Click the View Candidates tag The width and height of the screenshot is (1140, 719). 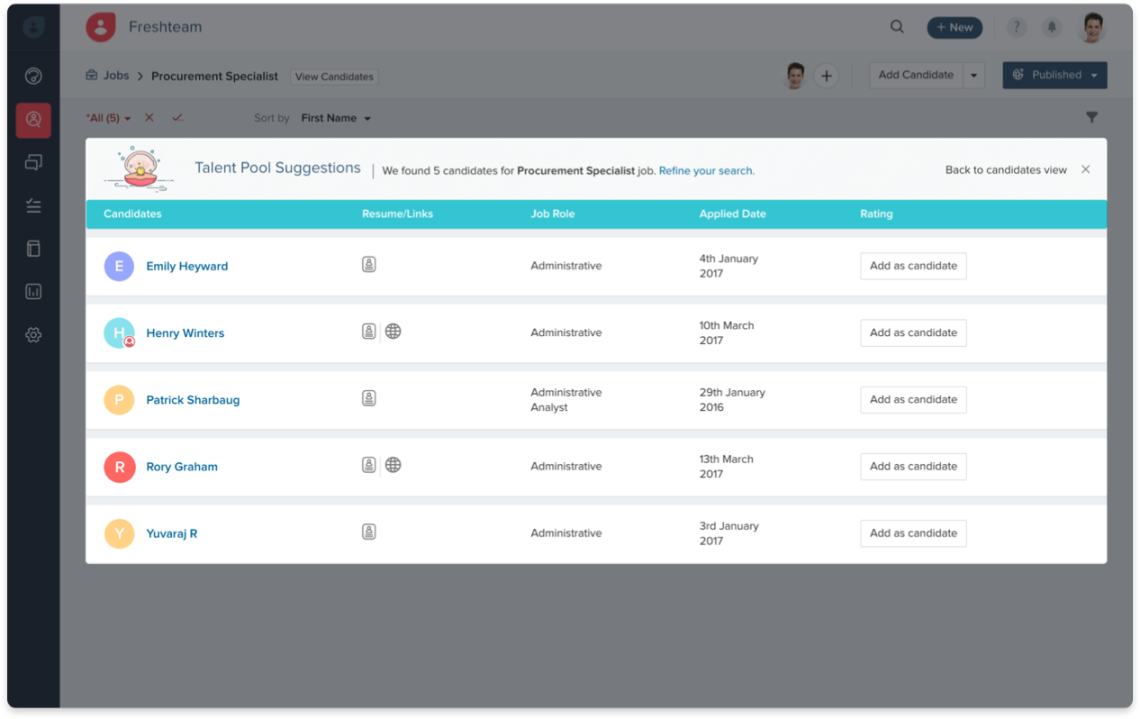point(334,76)
